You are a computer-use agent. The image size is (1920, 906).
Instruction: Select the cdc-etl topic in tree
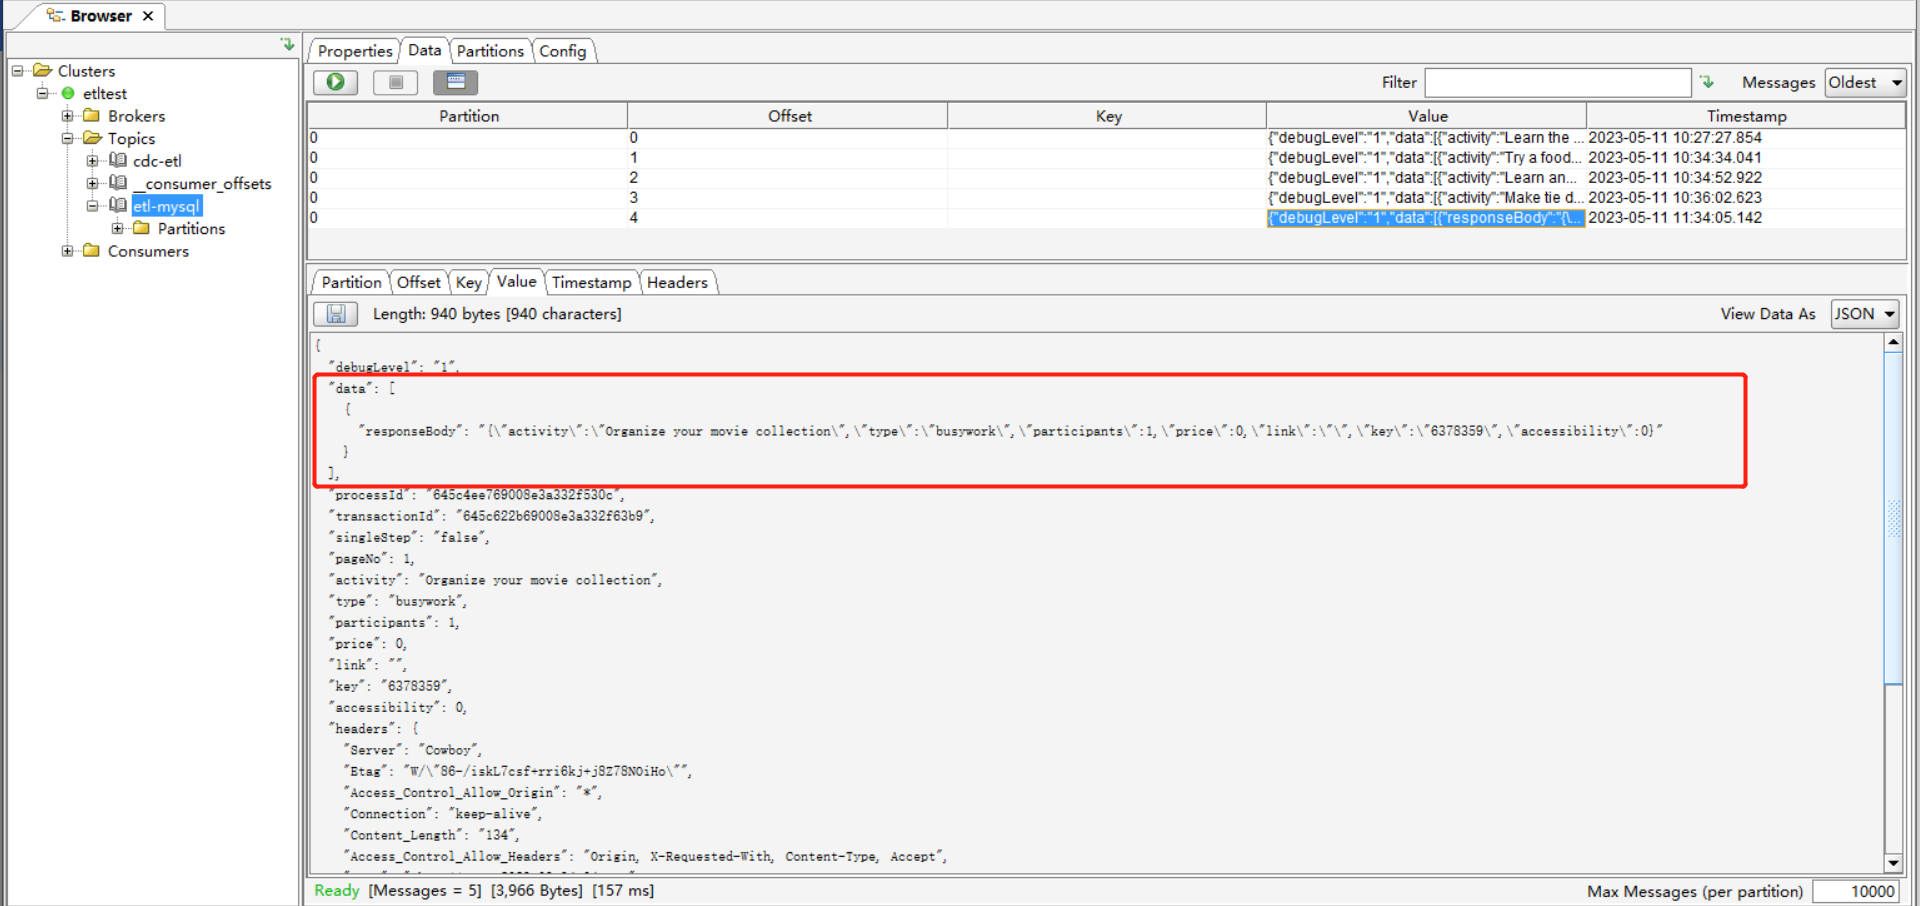(157, 161)
